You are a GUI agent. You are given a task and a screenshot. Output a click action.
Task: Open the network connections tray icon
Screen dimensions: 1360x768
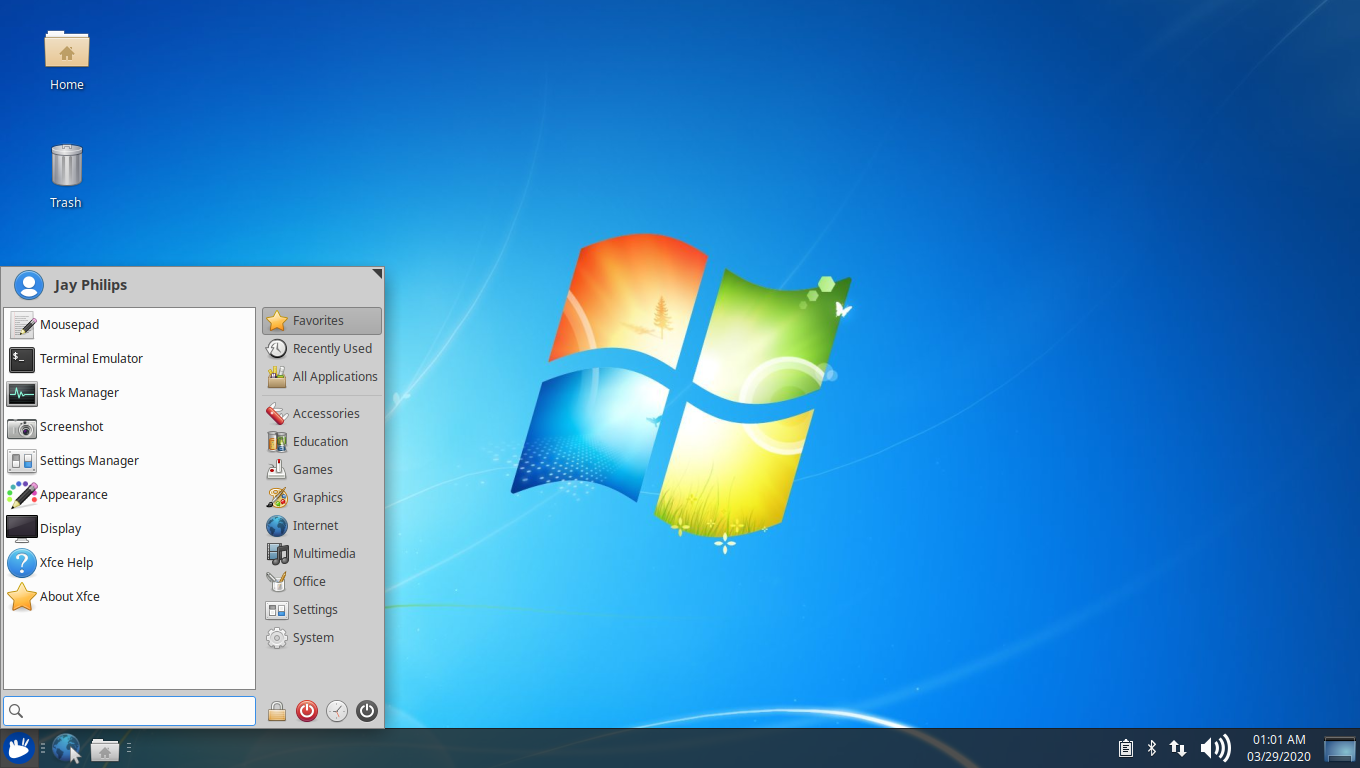point(1178,748)
